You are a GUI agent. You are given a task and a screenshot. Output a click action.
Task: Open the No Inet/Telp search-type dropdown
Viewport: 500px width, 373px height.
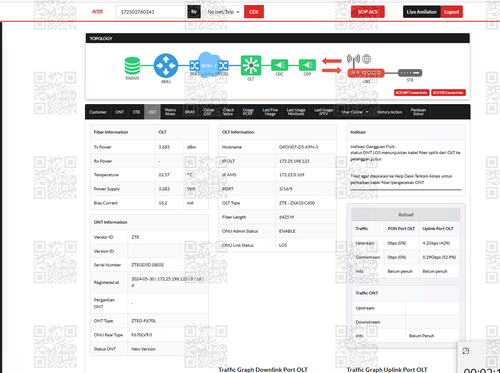223,12
